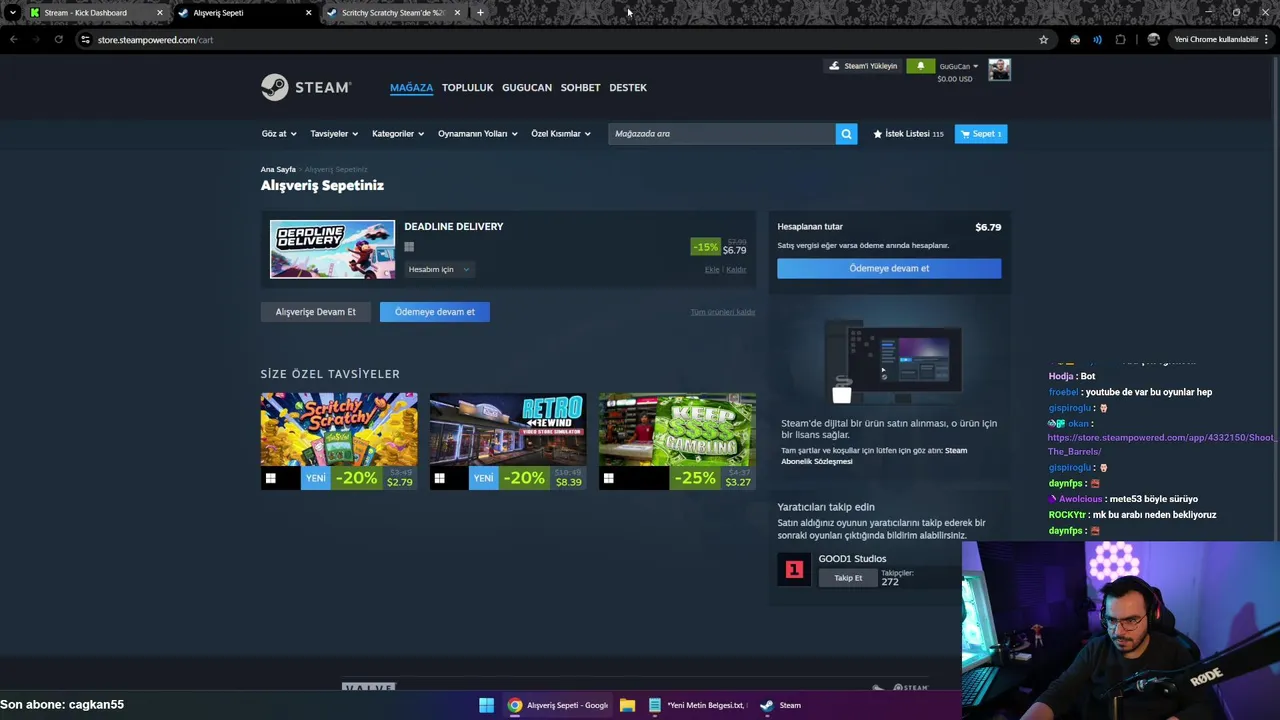Expand the Tavsiyeler menu

(334, 133)
